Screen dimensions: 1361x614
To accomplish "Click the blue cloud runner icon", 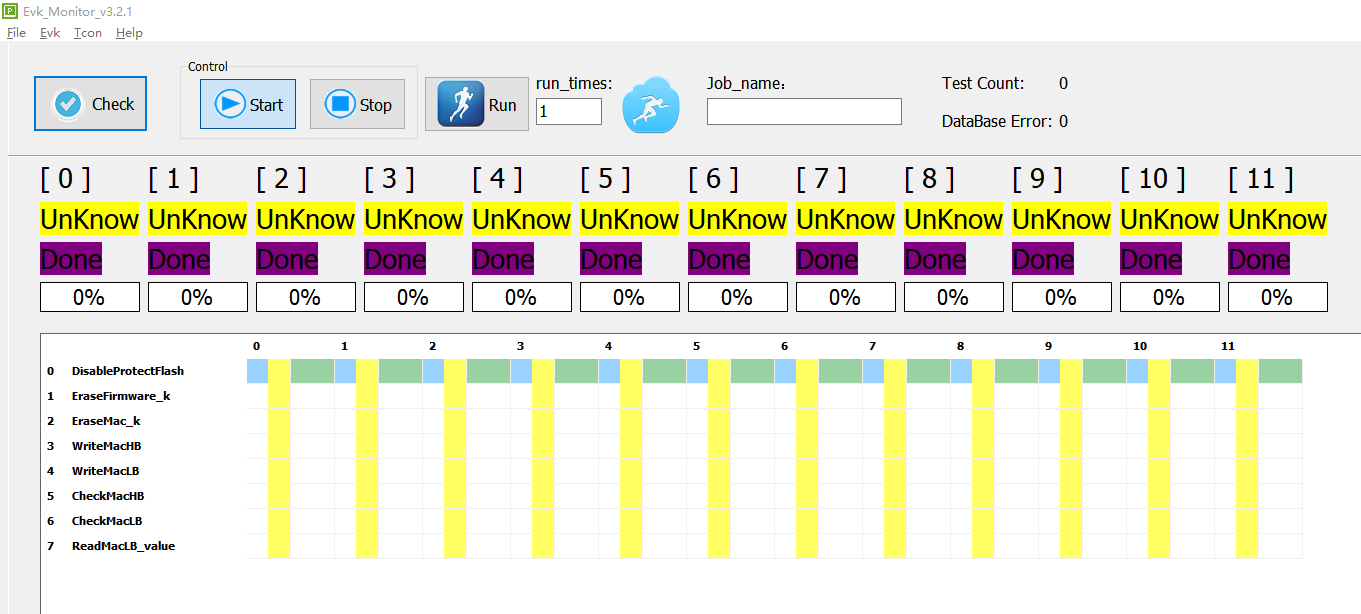I will coord(651,105).
